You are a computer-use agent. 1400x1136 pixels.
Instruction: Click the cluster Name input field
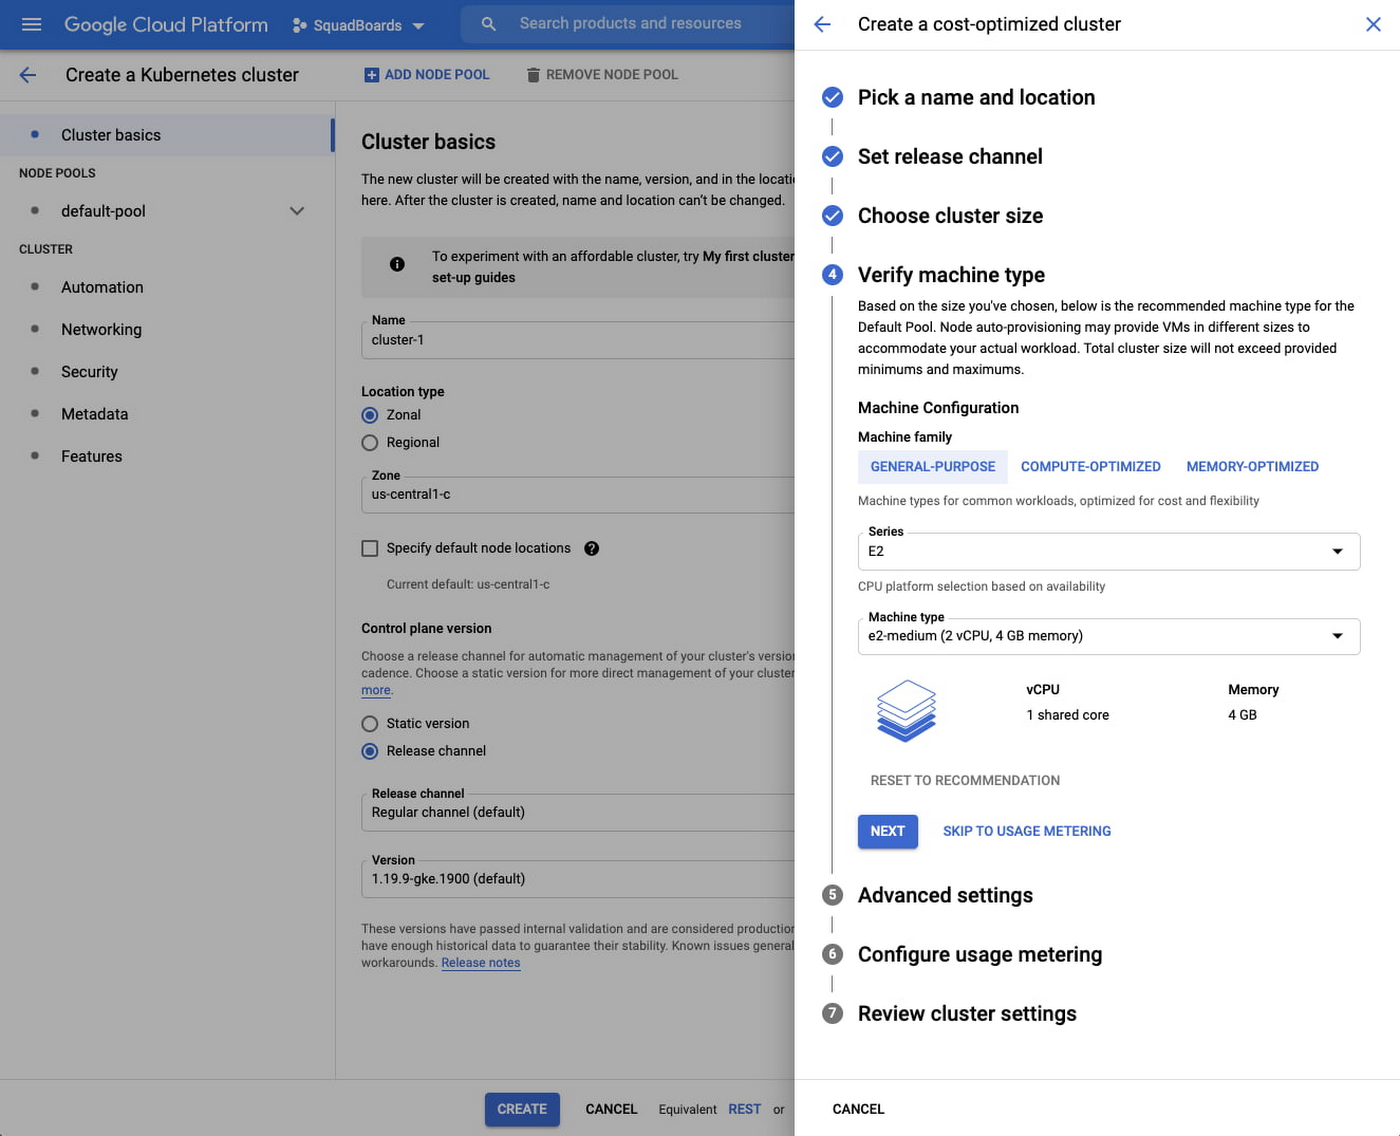click(x=578, y=340)
